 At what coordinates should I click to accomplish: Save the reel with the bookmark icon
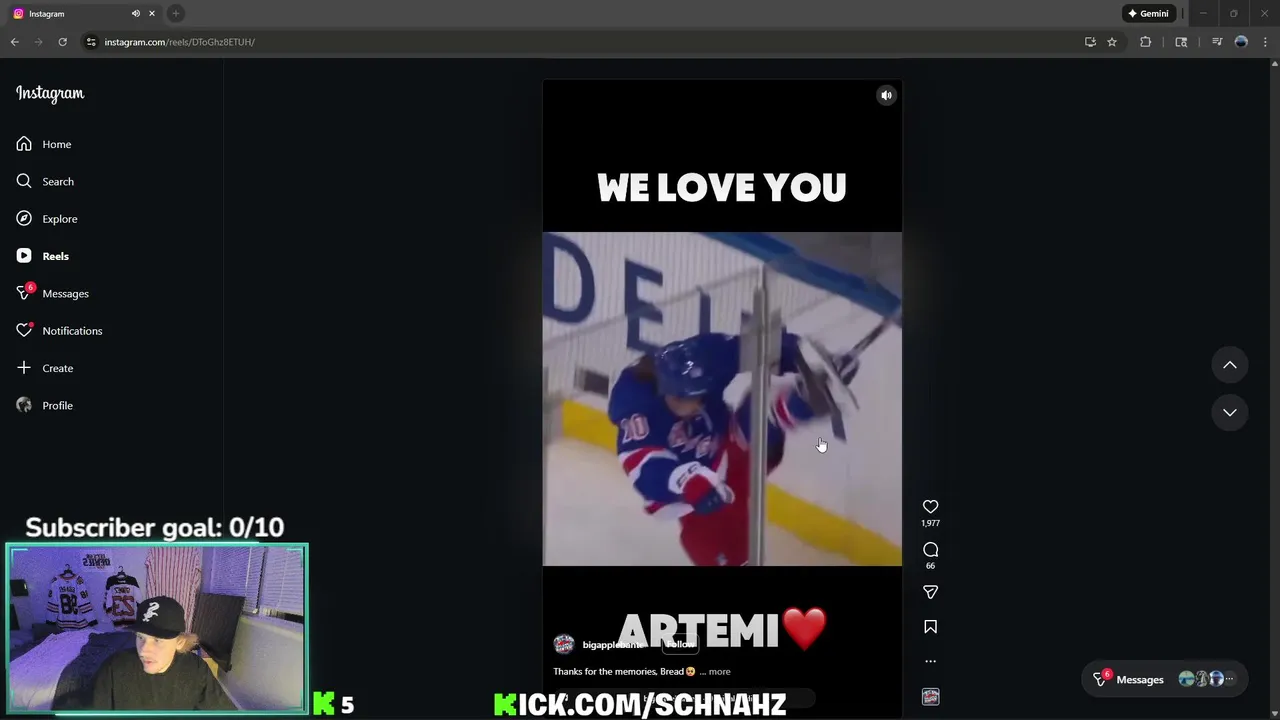click(x=930, y=627)
